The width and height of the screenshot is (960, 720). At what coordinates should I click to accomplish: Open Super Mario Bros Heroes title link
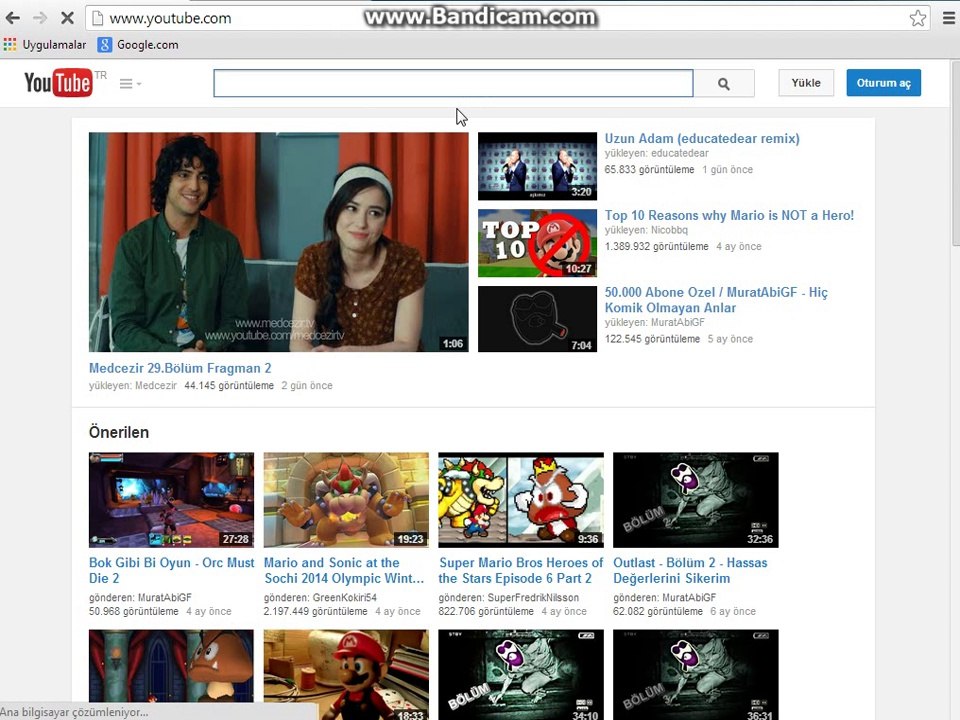[521, 571]
